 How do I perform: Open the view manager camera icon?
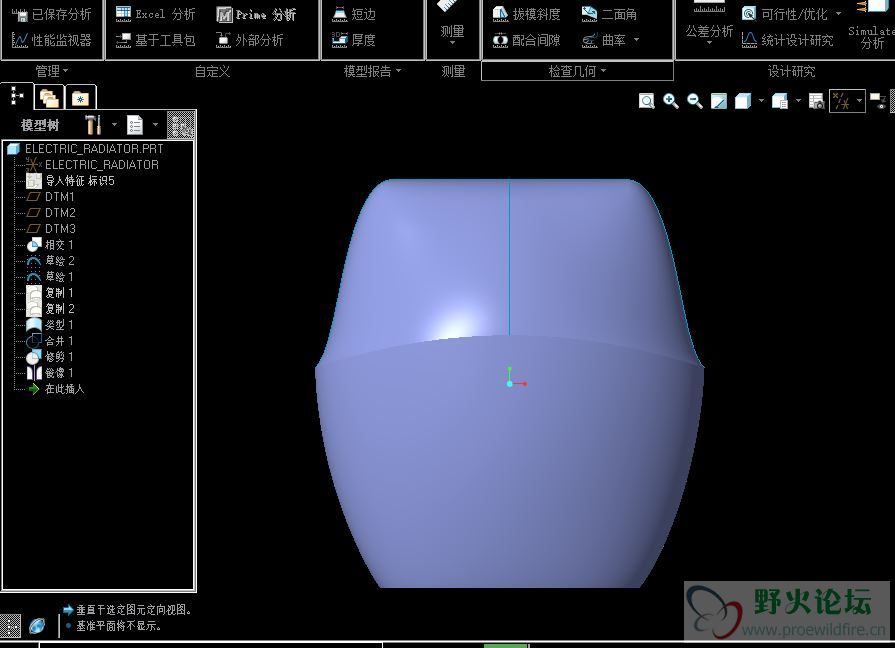coord(817,102)
